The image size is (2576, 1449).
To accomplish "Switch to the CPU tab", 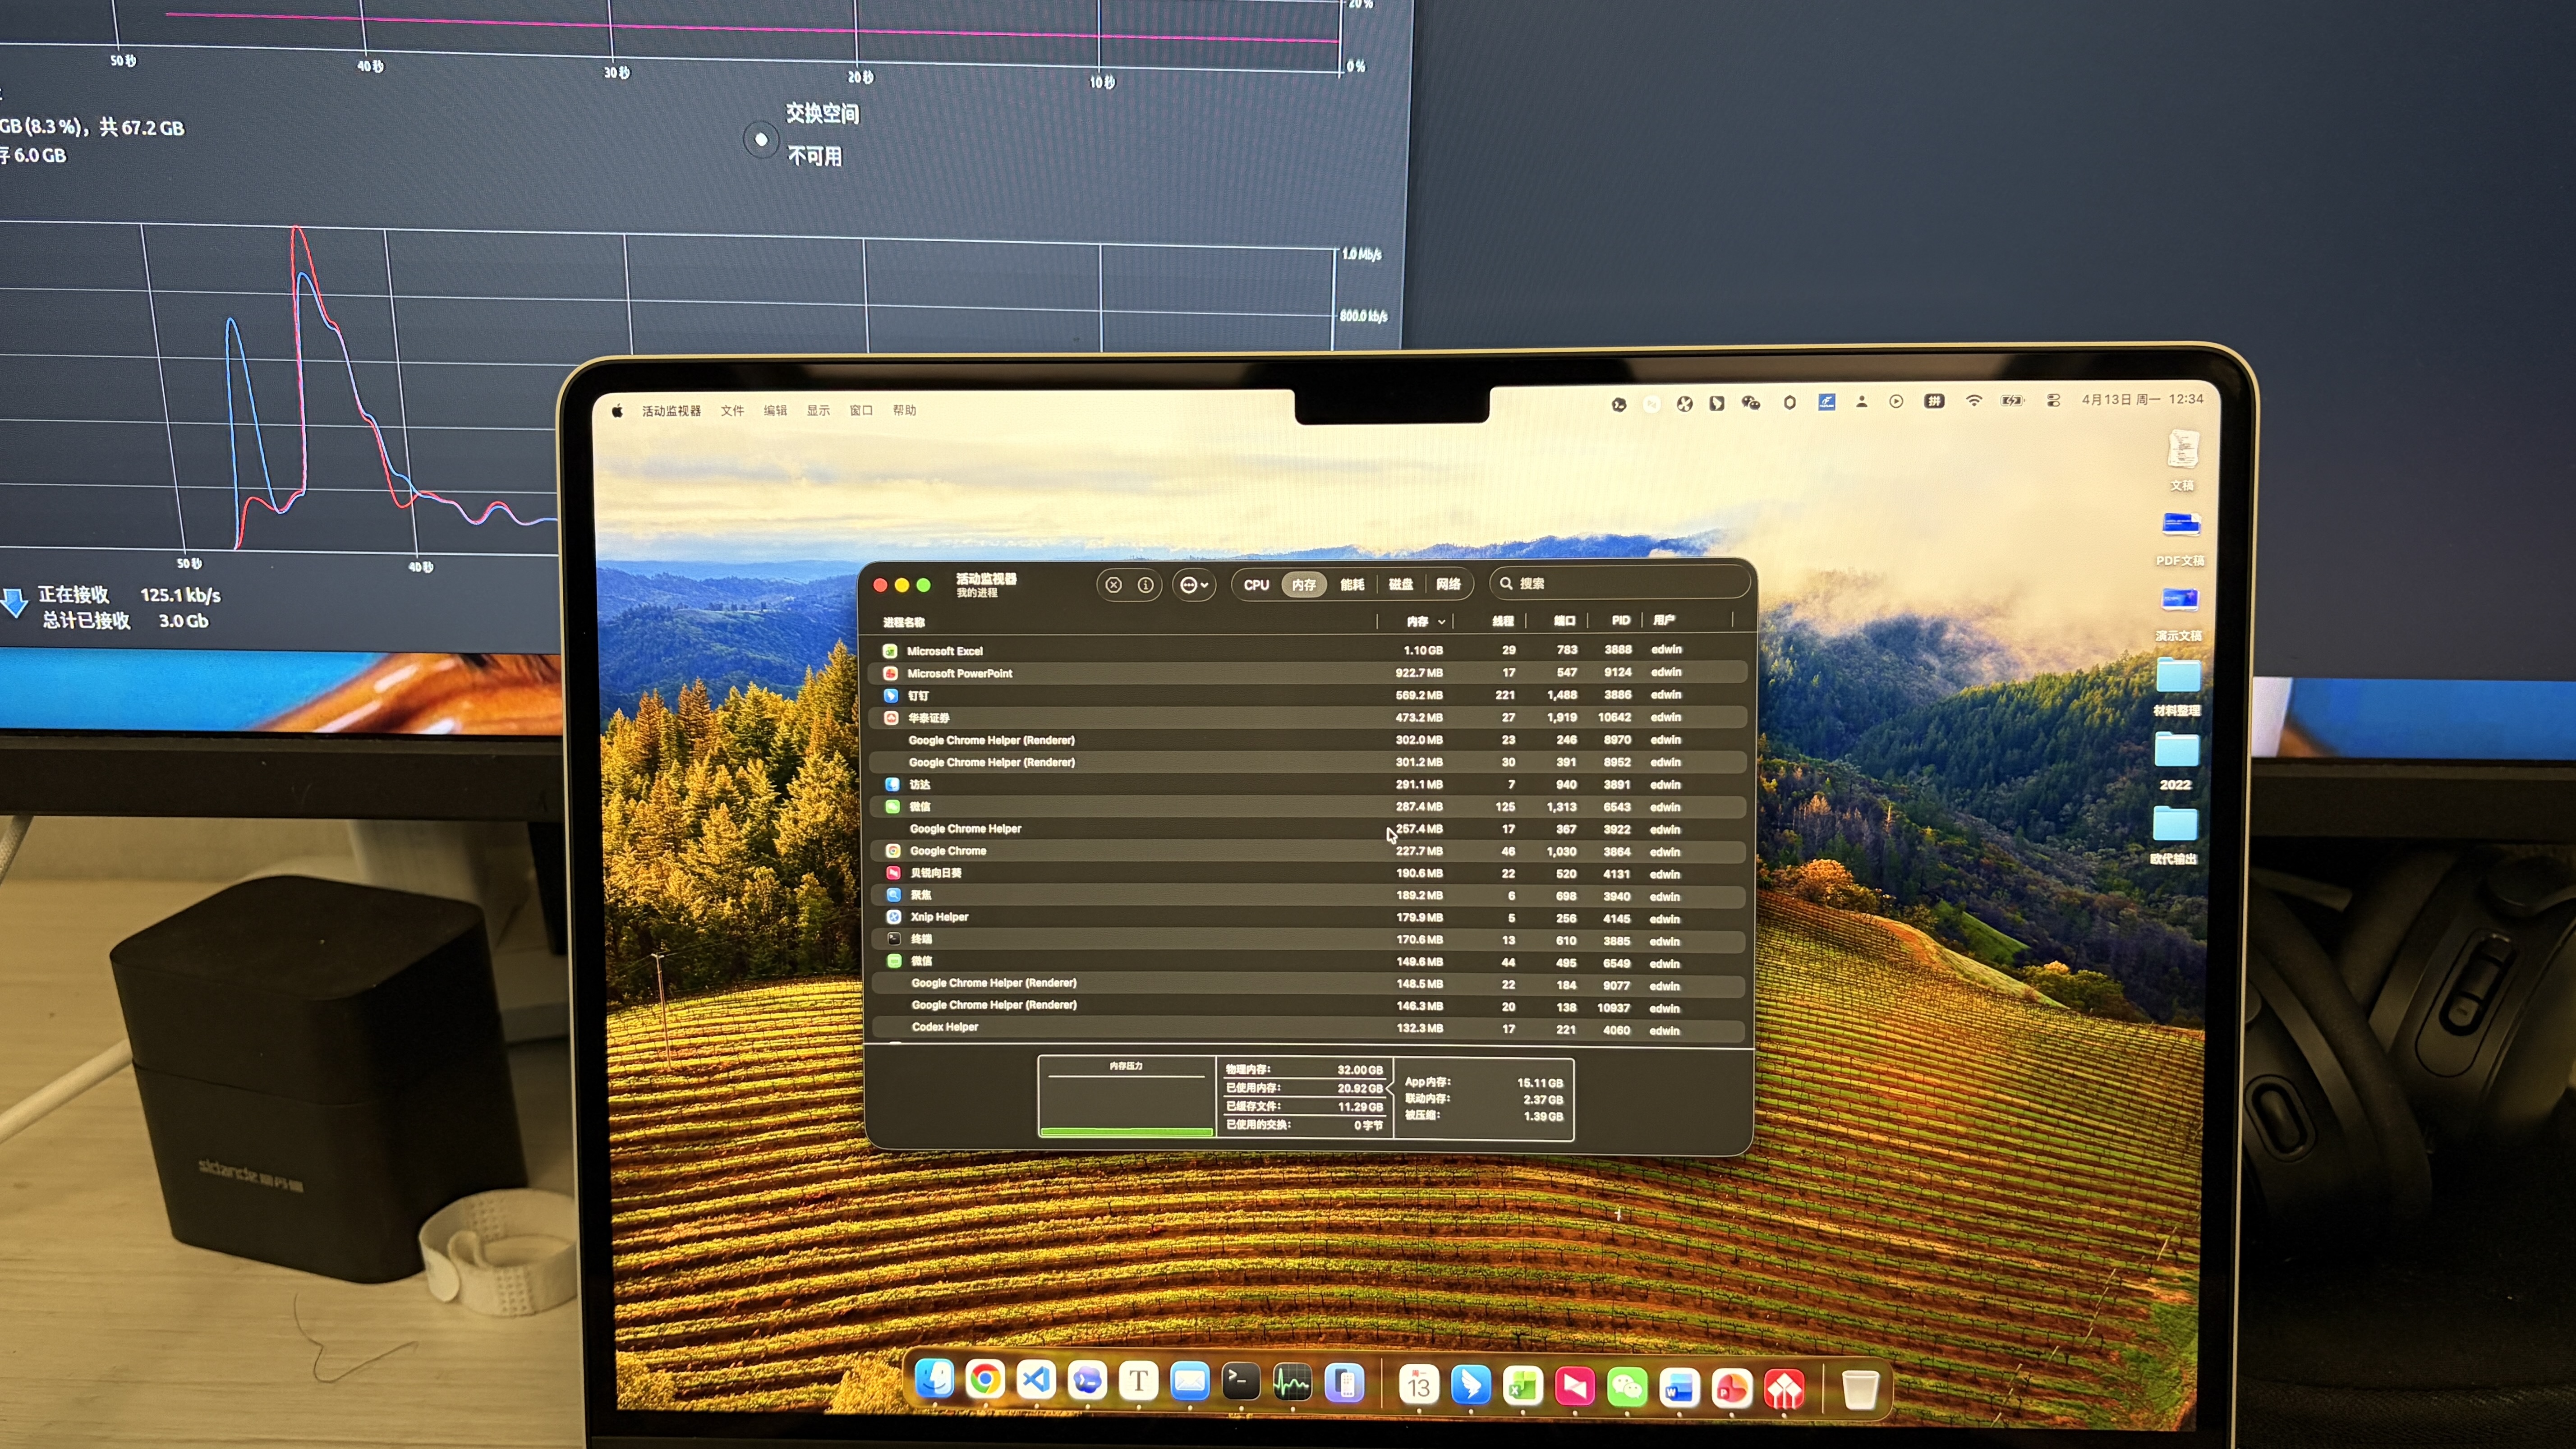I will click(x=1256, y=585).
